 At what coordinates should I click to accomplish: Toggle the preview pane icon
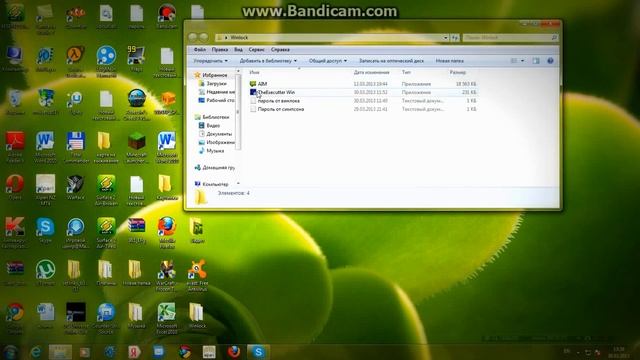536,61
